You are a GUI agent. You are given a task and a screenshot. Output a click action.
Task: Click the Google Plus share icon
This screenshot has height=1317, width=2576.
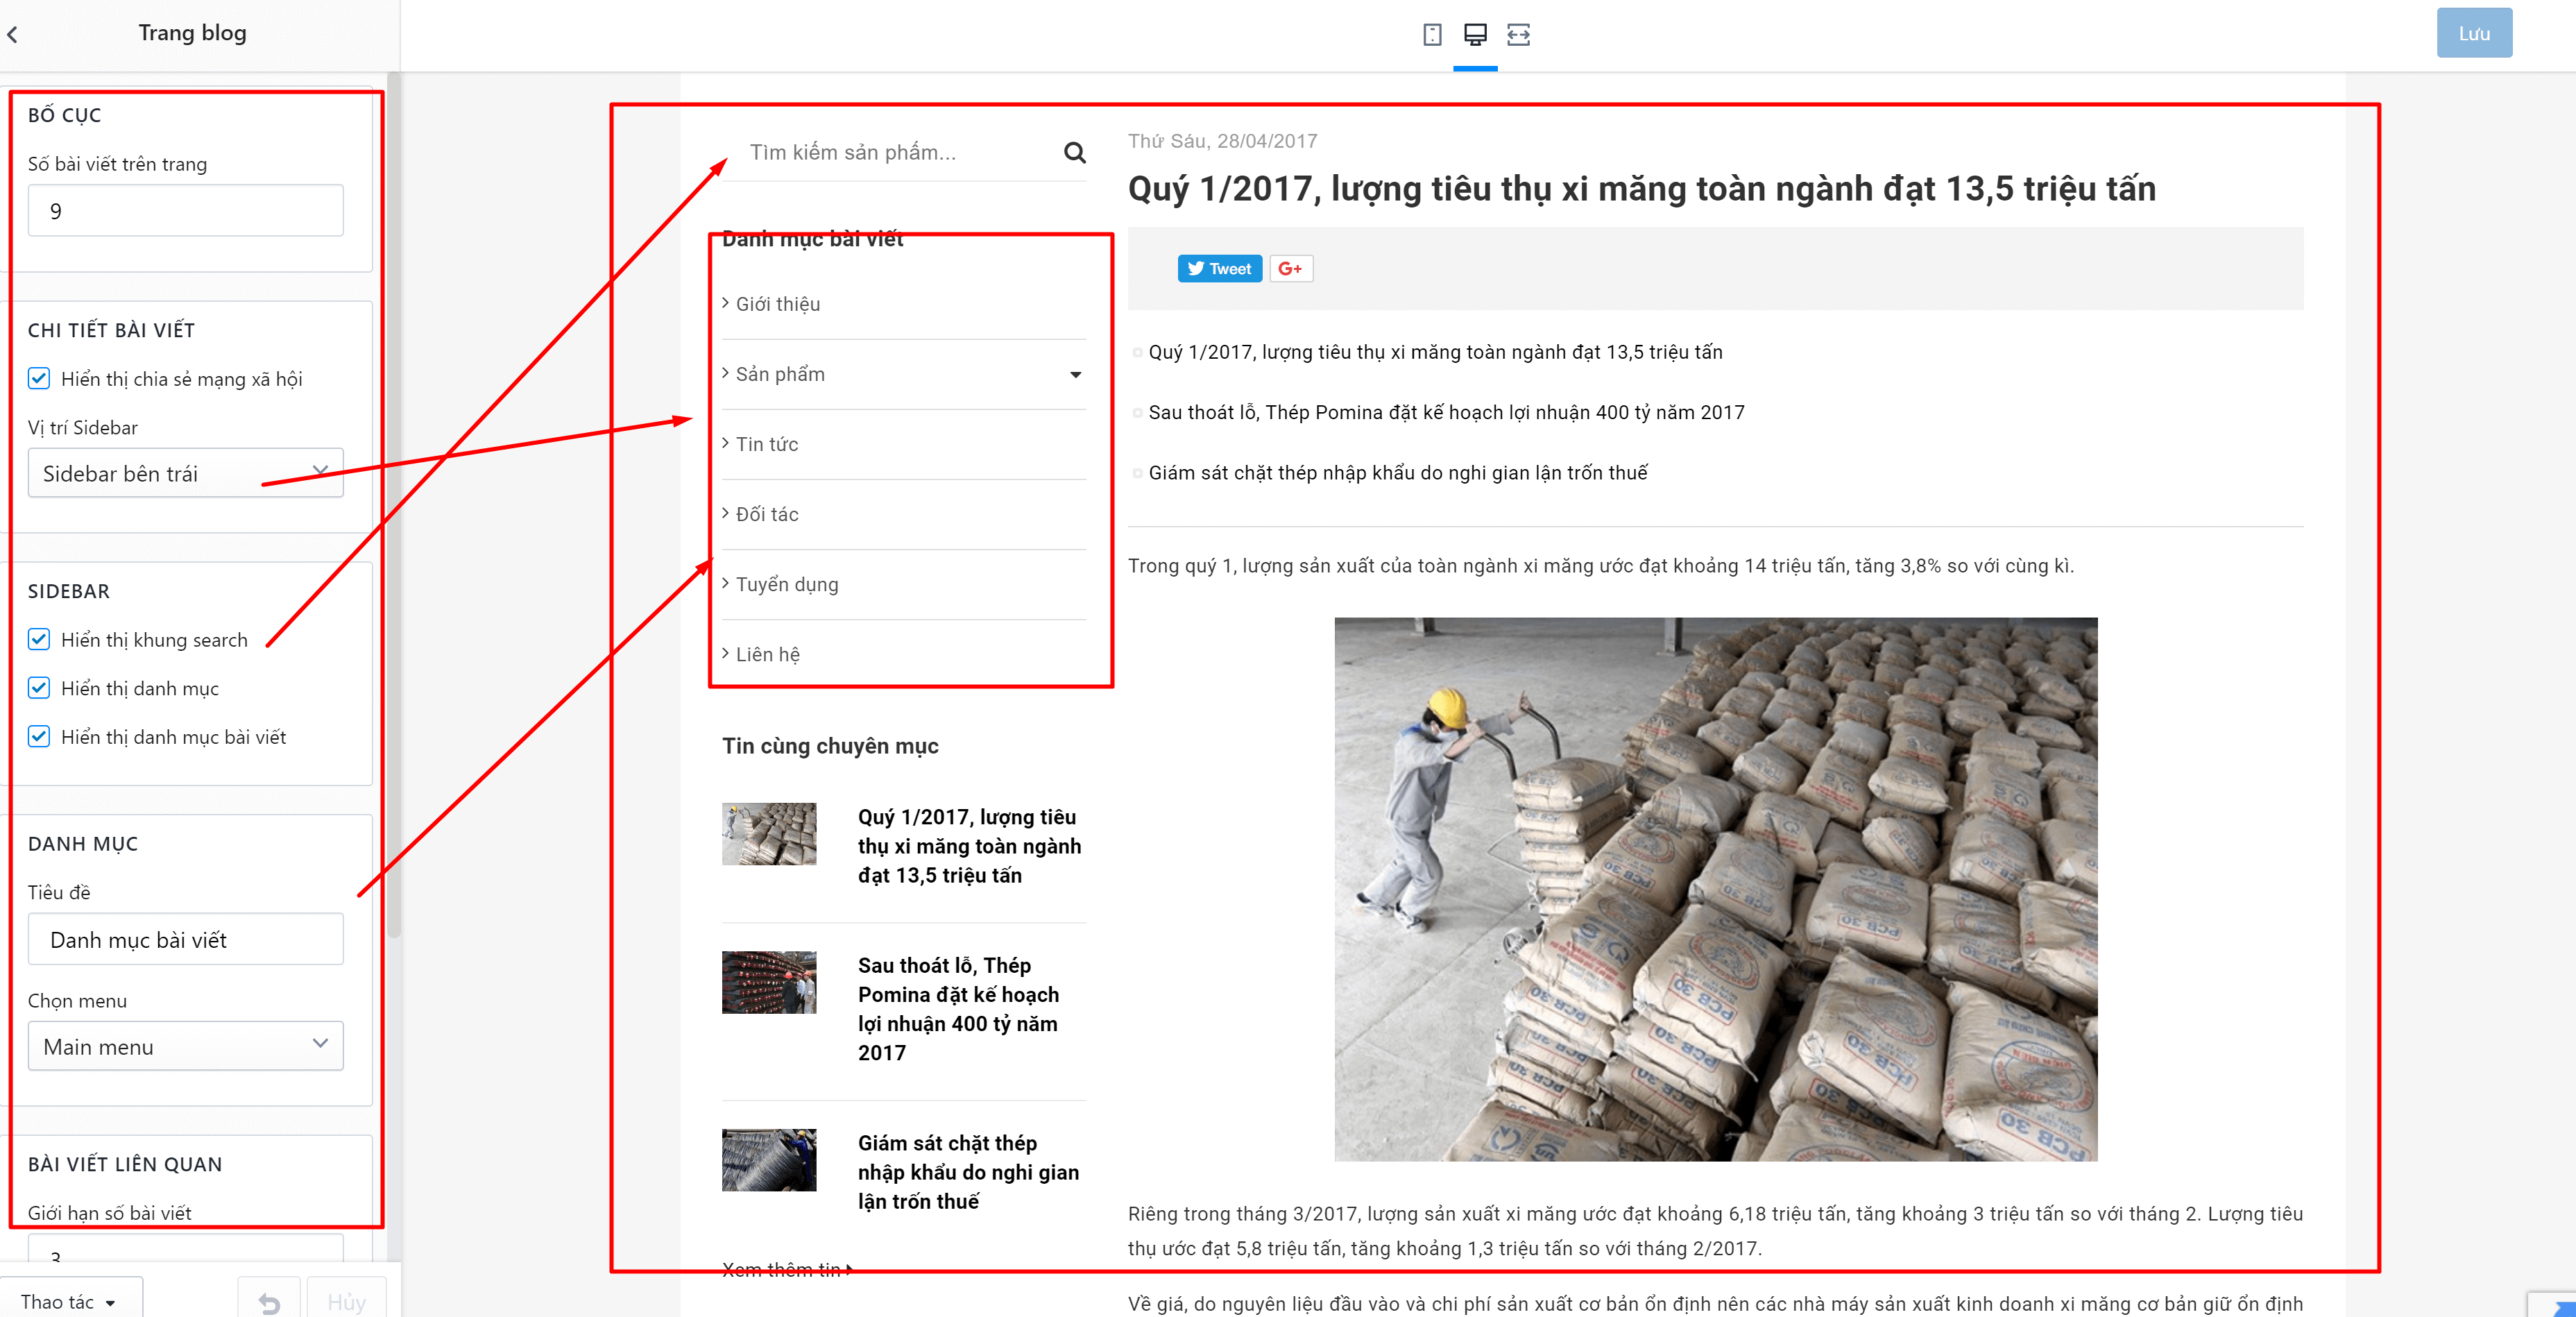[1290, 268]
